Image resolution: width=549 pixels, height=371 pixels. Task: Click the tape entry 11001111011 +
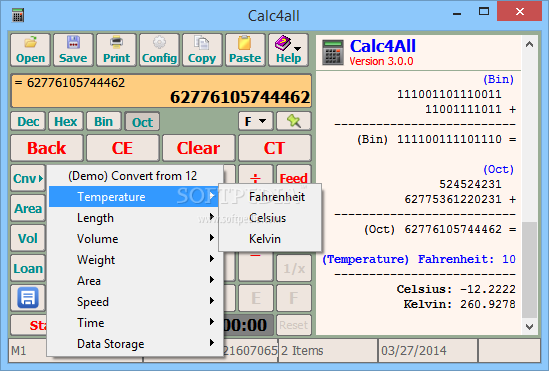pos(471,109)
